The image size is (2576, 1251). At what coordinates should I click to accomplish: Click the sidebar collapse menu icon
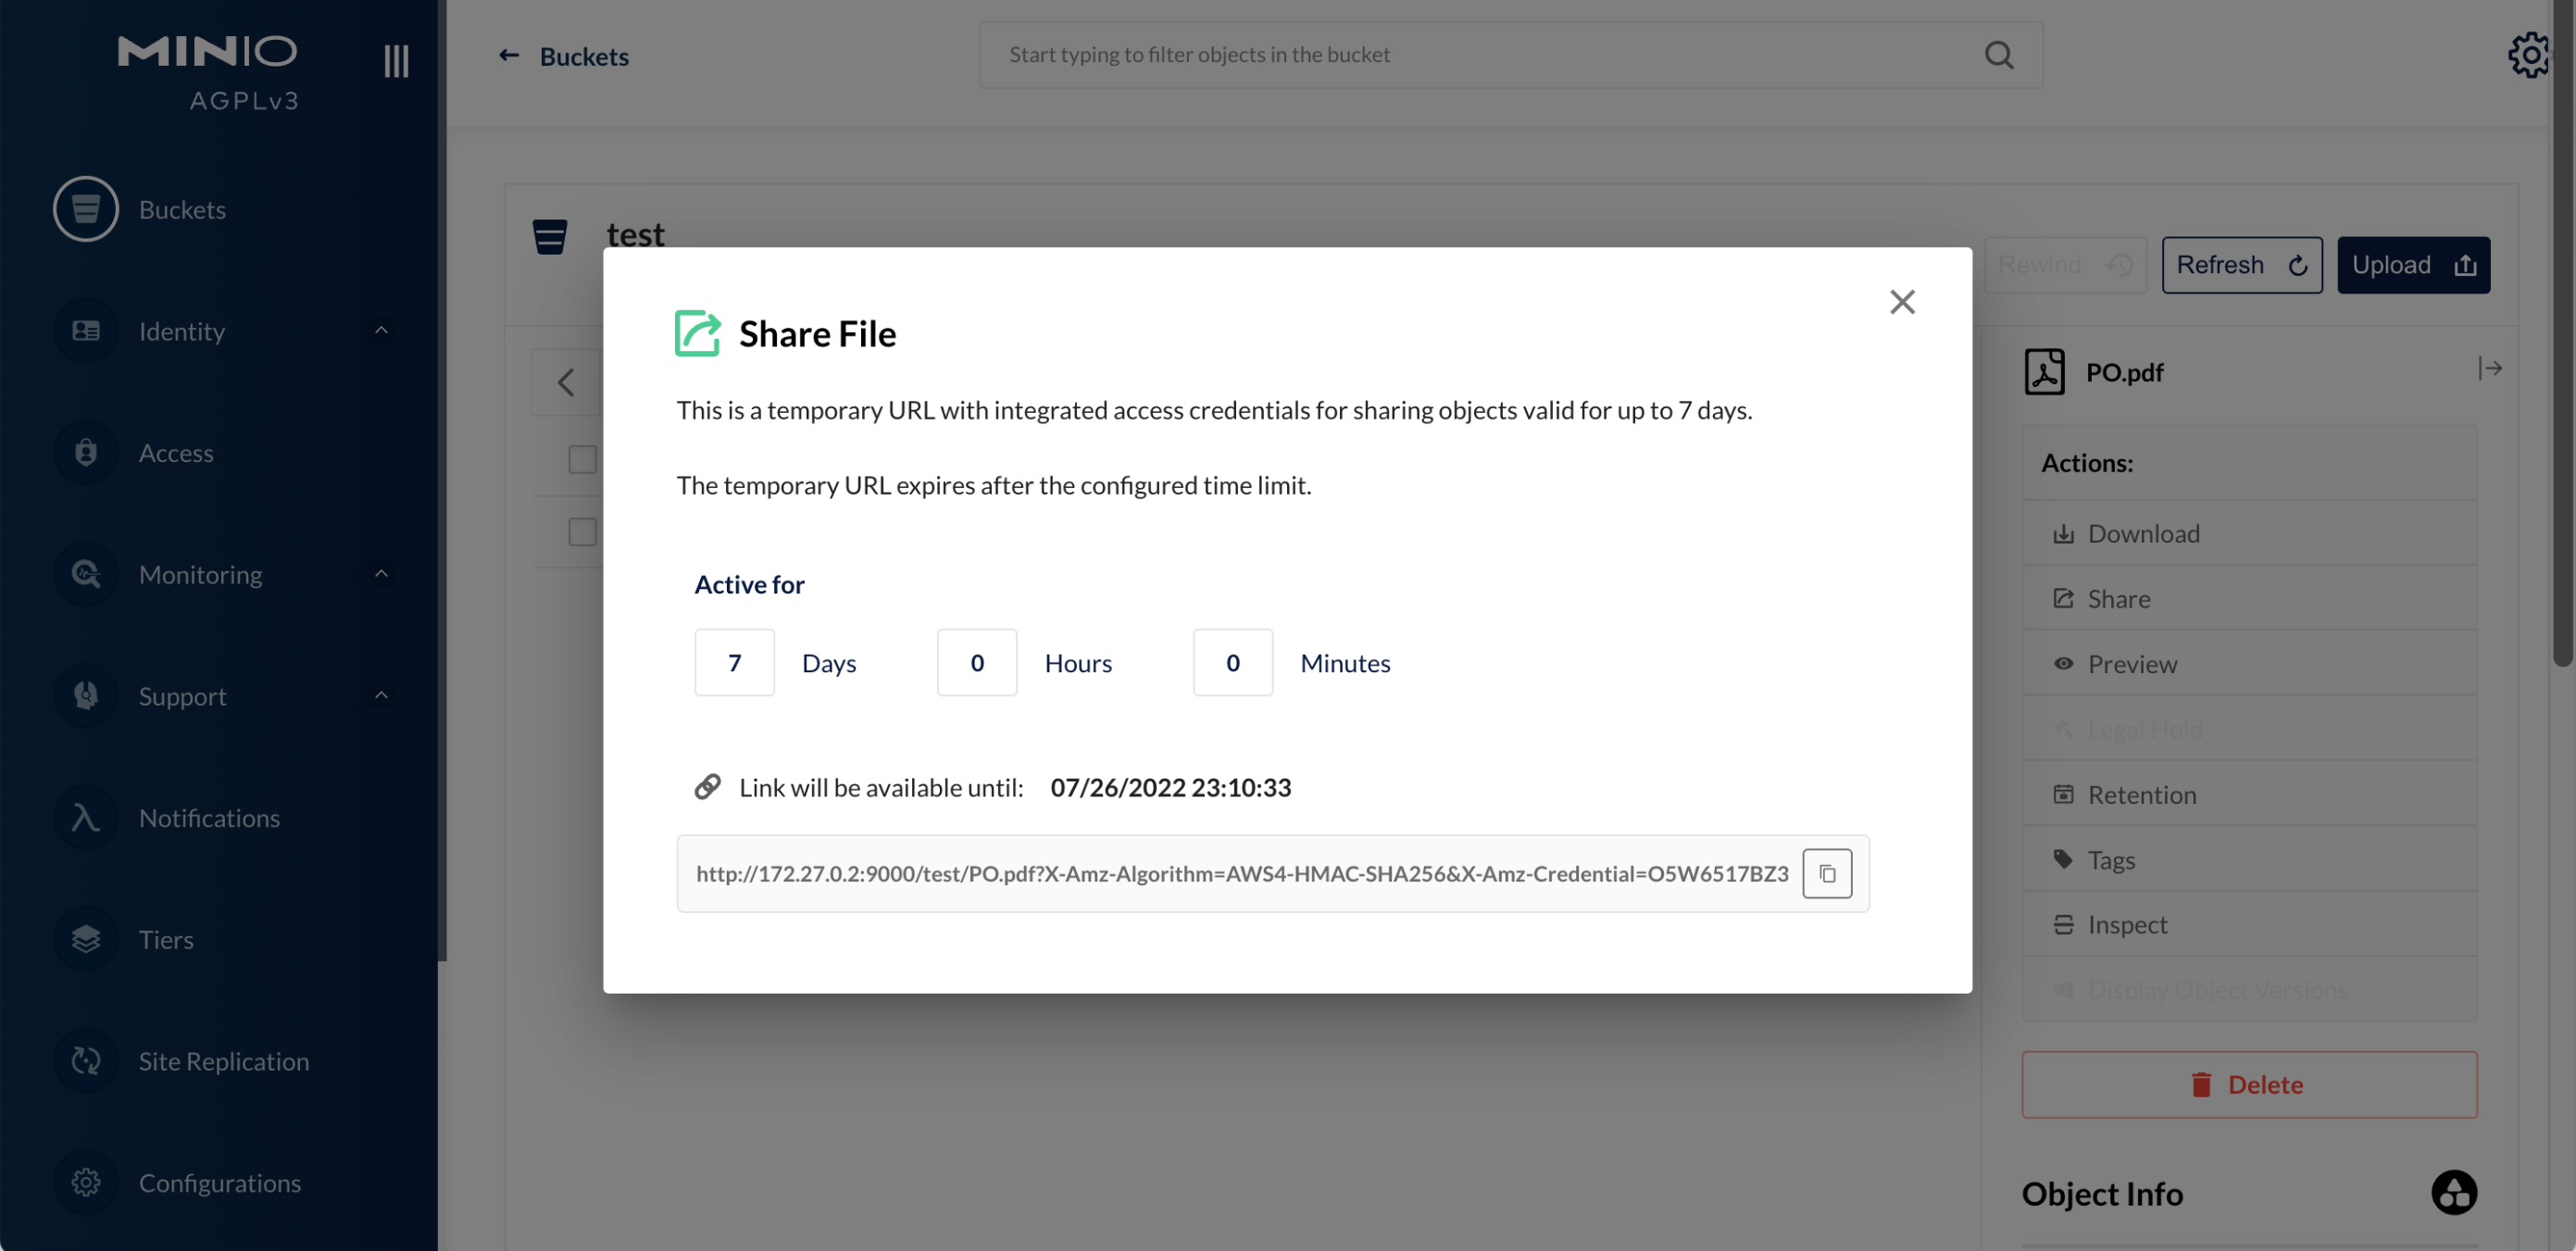[396, 61]
